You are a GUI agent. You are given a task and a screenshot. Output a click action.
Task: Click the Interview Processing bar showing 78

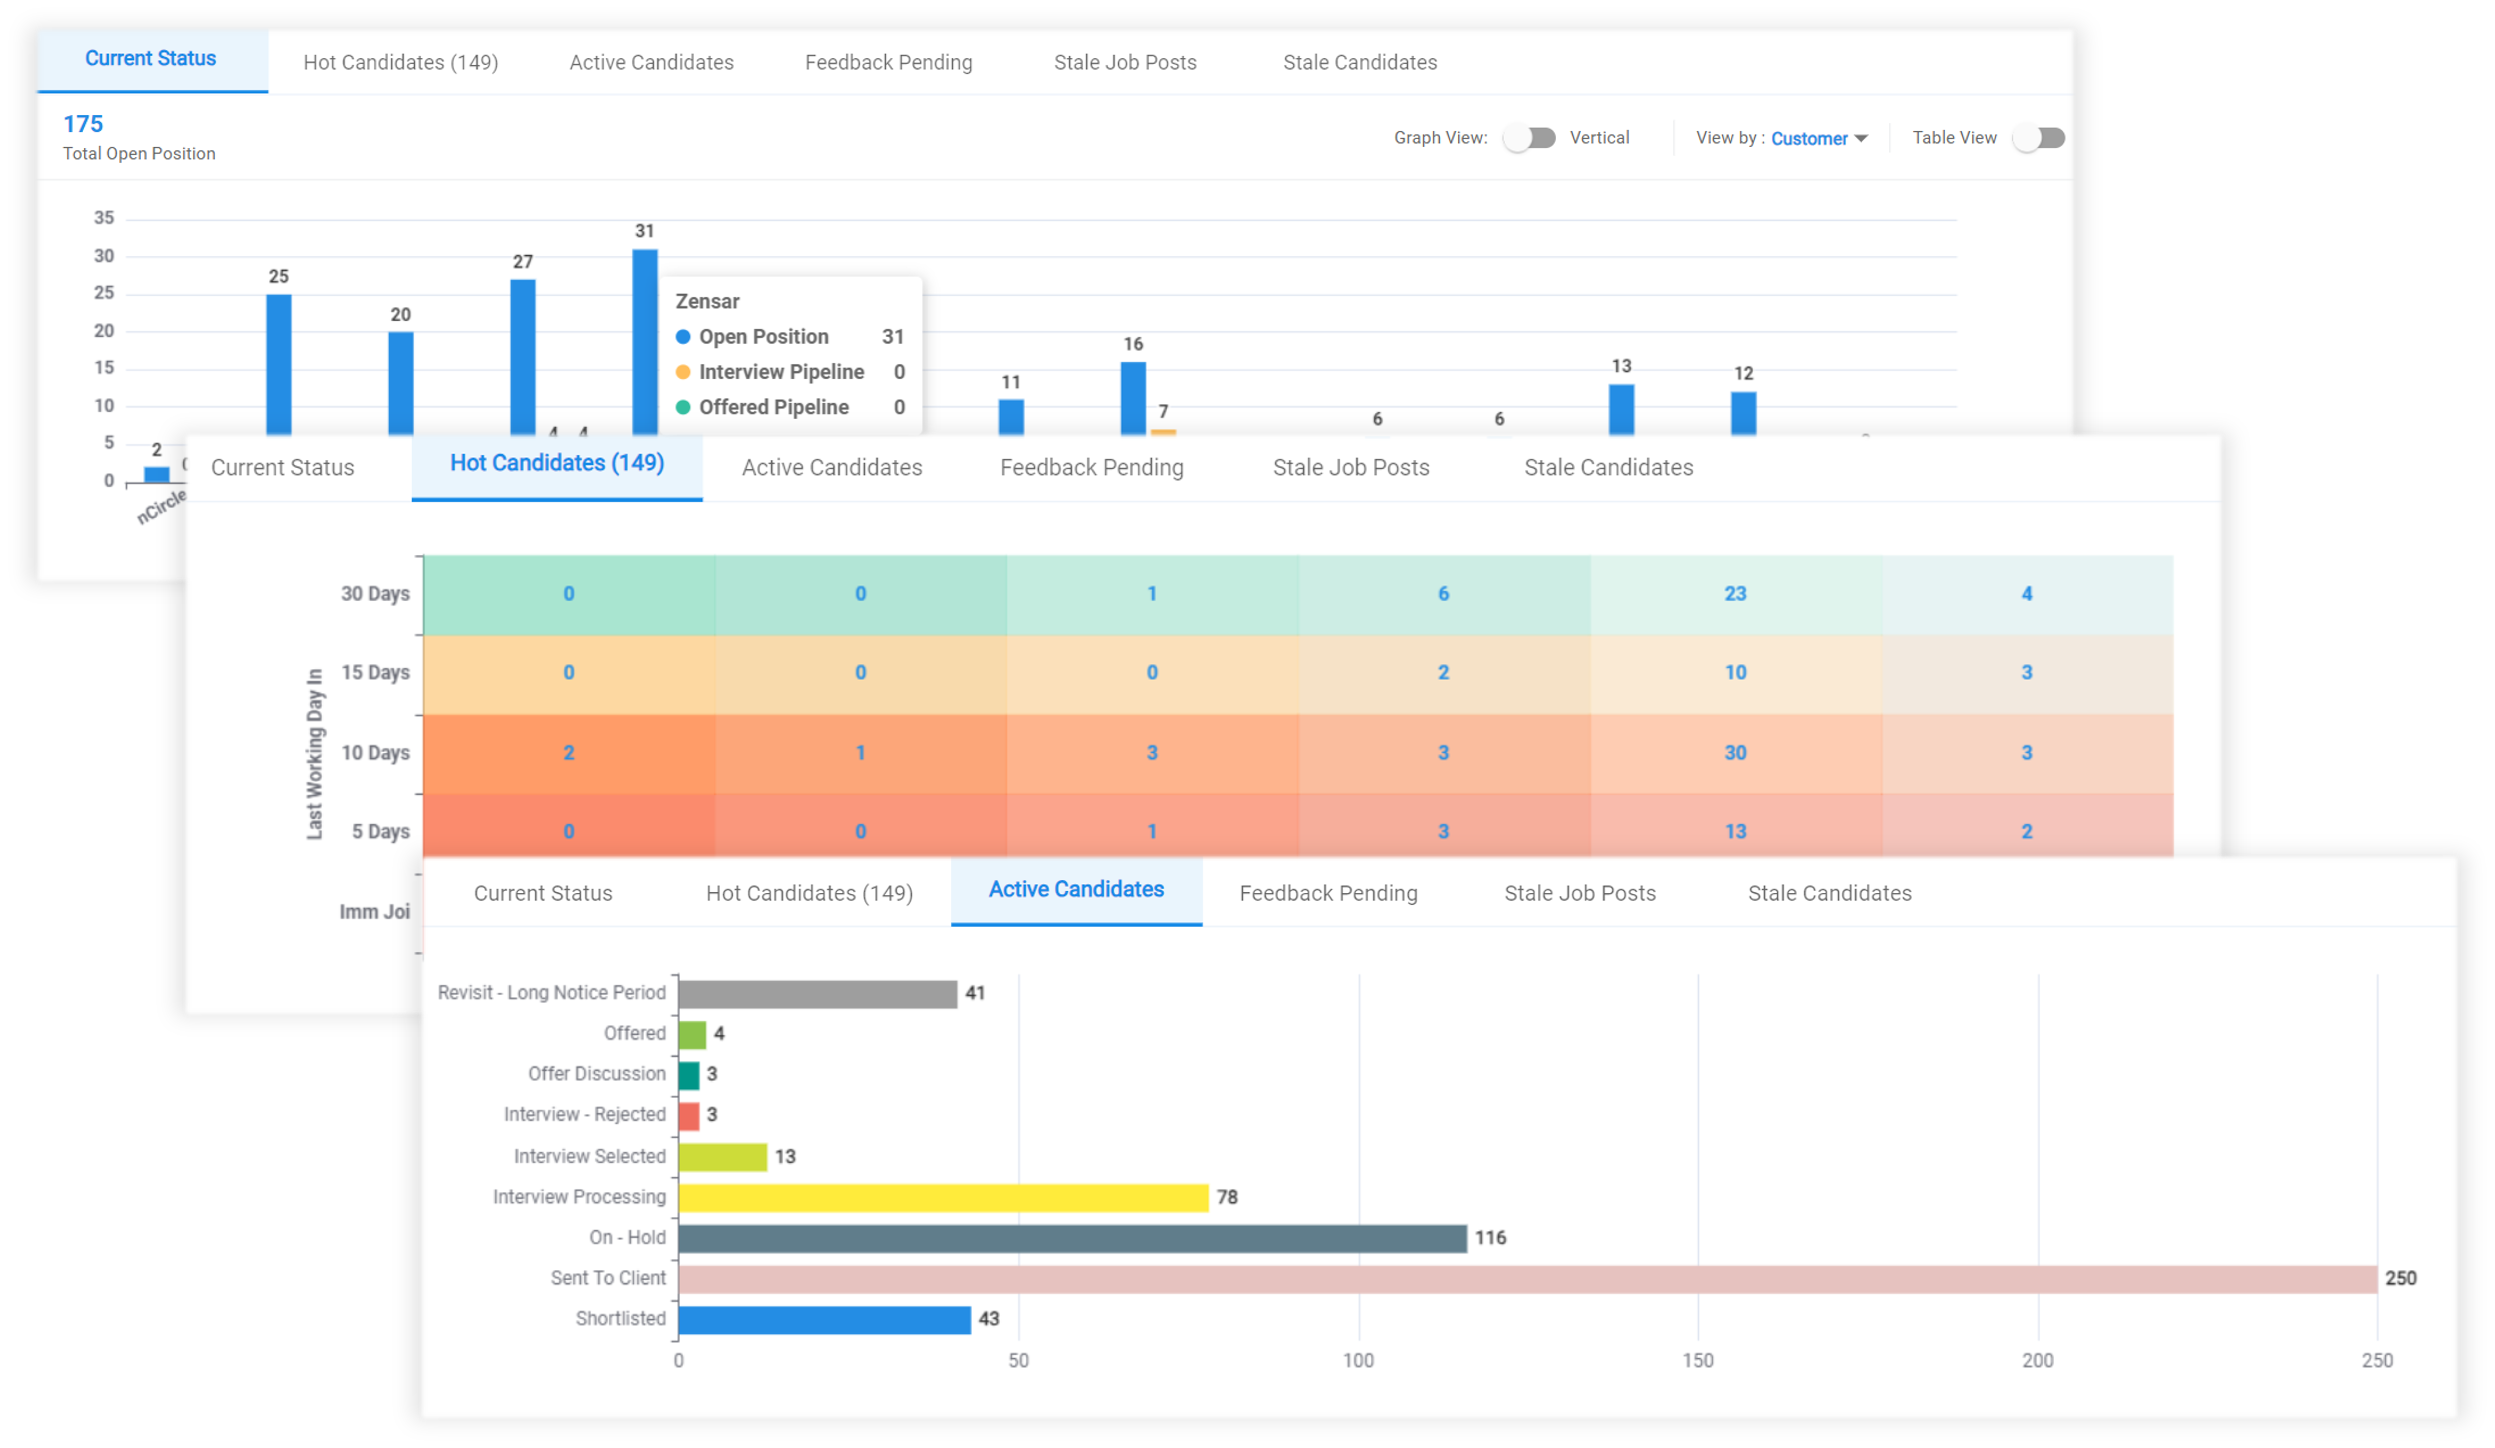(x=940, y=1196)
